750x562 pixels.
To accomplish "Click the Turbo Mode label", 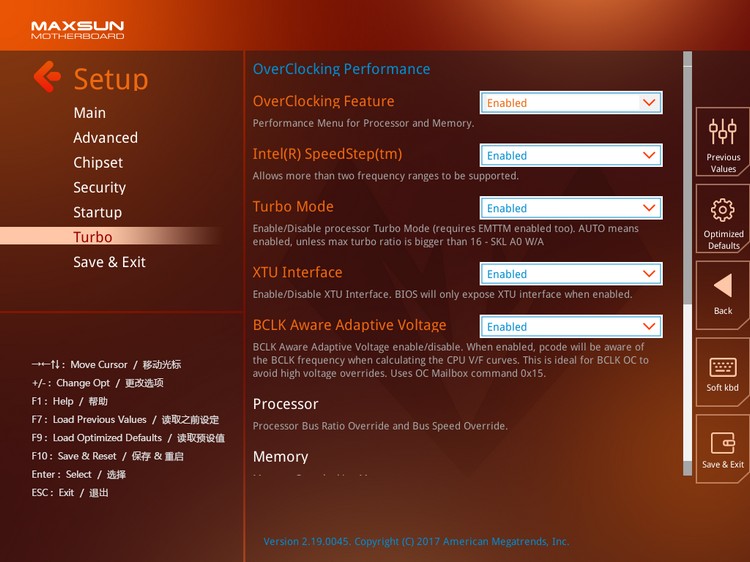I will pyautogui.click(x=293, y=207).
